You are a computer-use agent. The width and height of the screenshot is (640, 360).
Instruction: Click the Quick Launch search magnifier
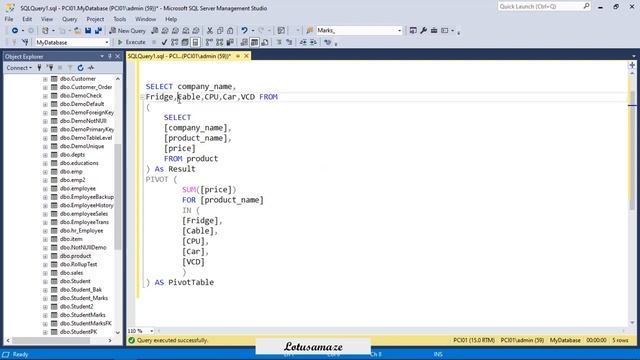click(x=586, y=6)
